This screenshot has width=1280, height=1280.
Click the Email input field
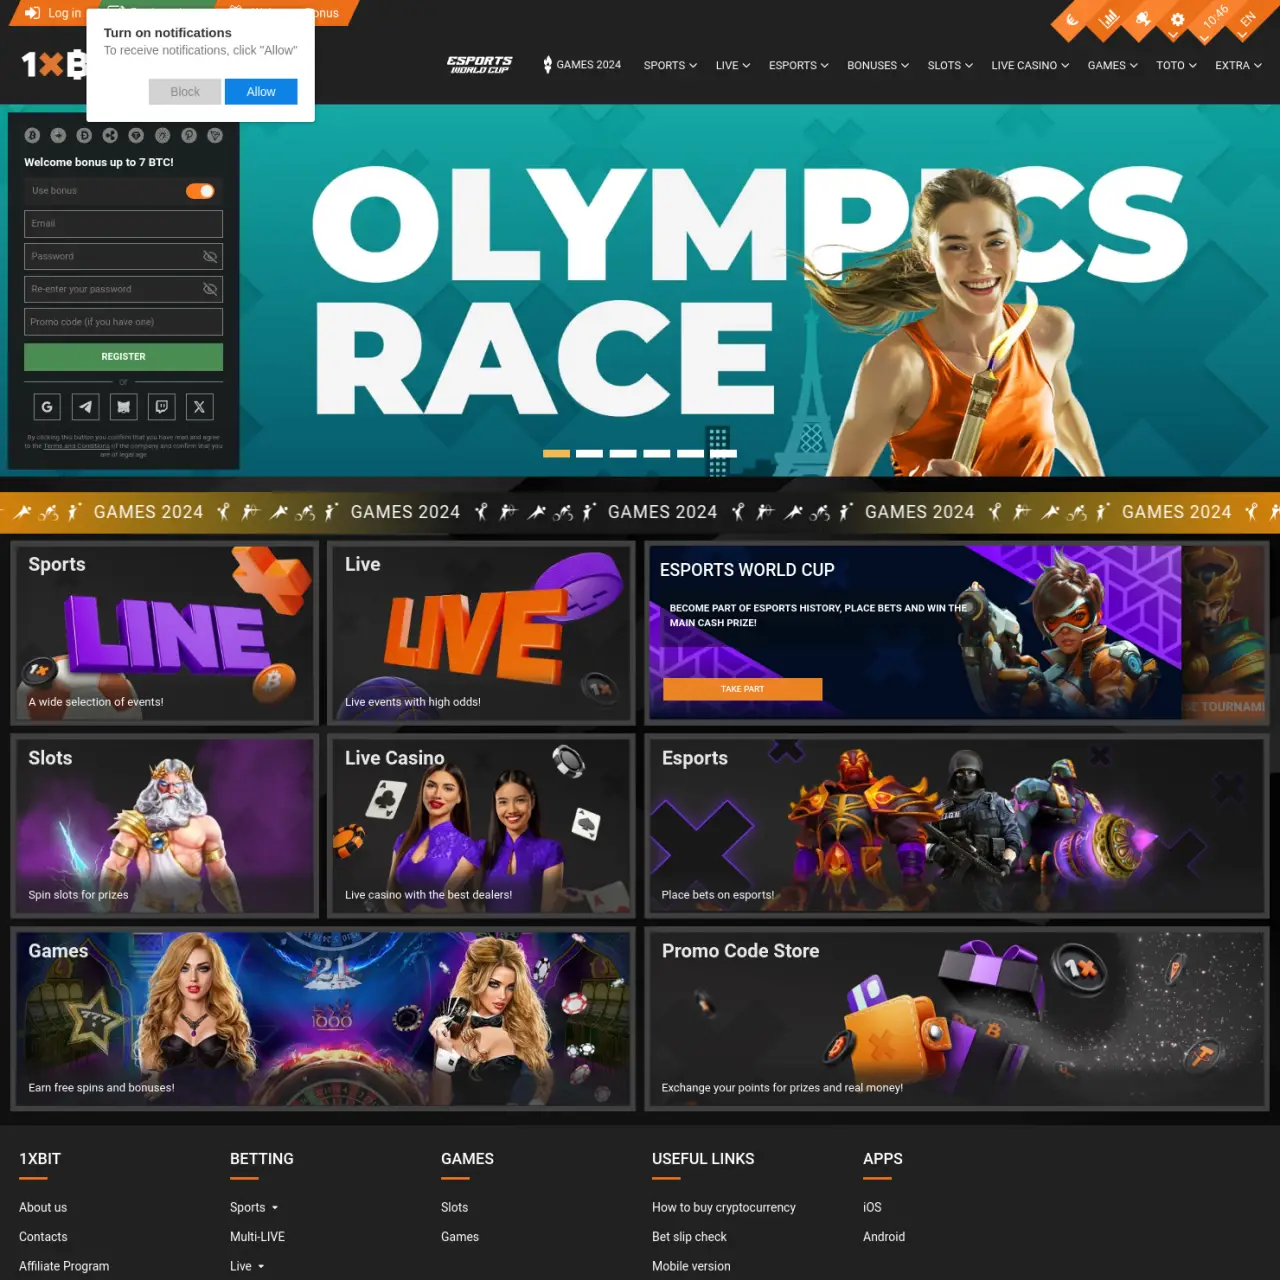coord(123,224)
